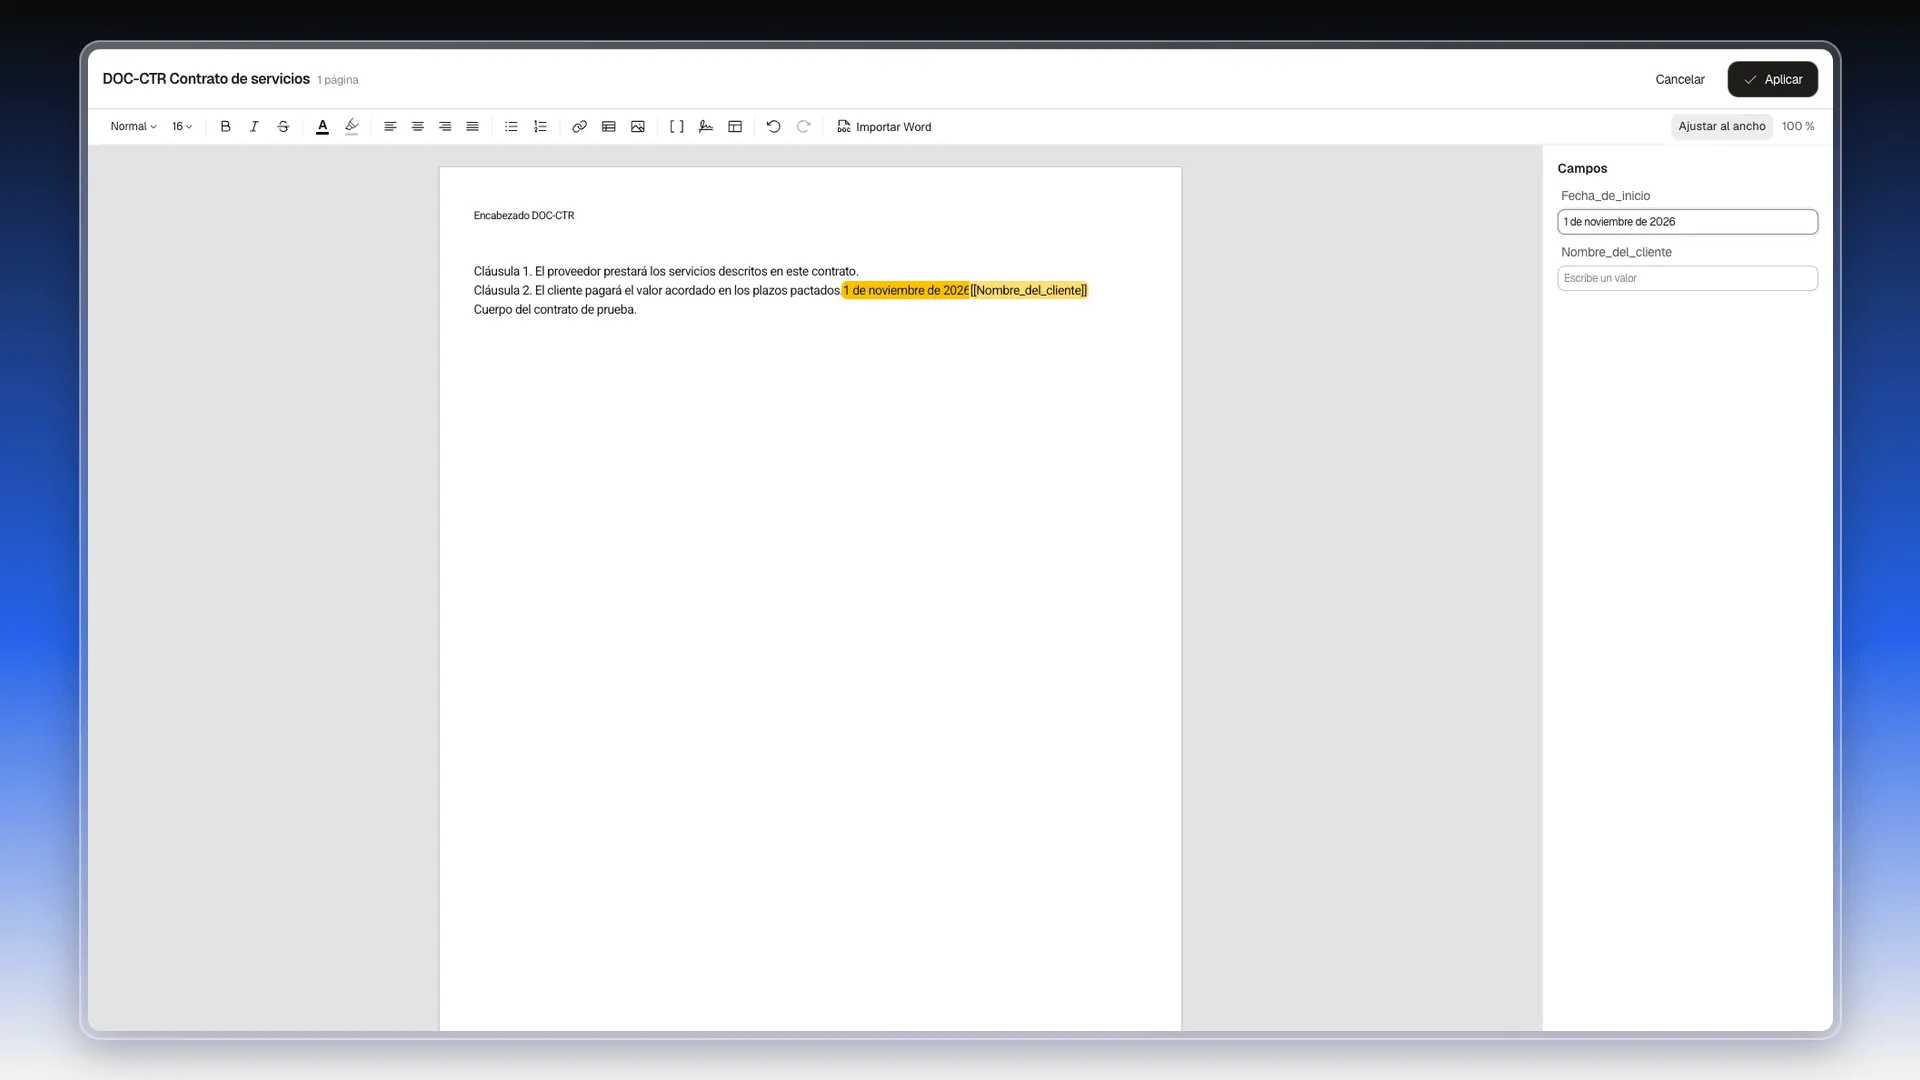The height and width of the screenshot is (1080, 1920).
Task: Undo the last change
Action: coord(773,127)
